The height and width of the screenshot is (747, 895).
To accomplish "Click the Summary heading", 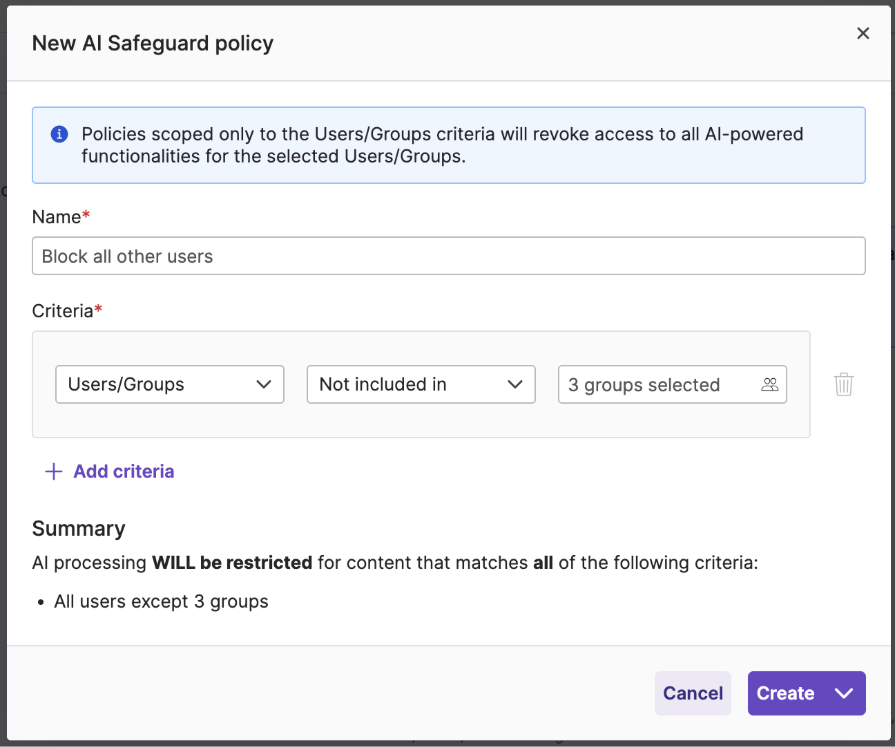I will click(79, 528).
